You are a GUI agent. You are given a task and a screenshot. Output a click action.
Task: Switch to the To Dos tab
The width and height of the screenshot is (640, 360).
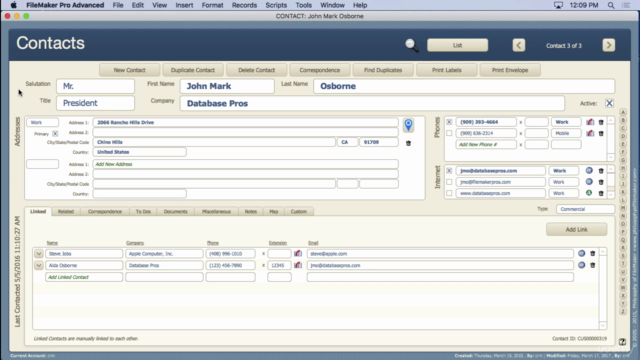click(x=143, y=211)
